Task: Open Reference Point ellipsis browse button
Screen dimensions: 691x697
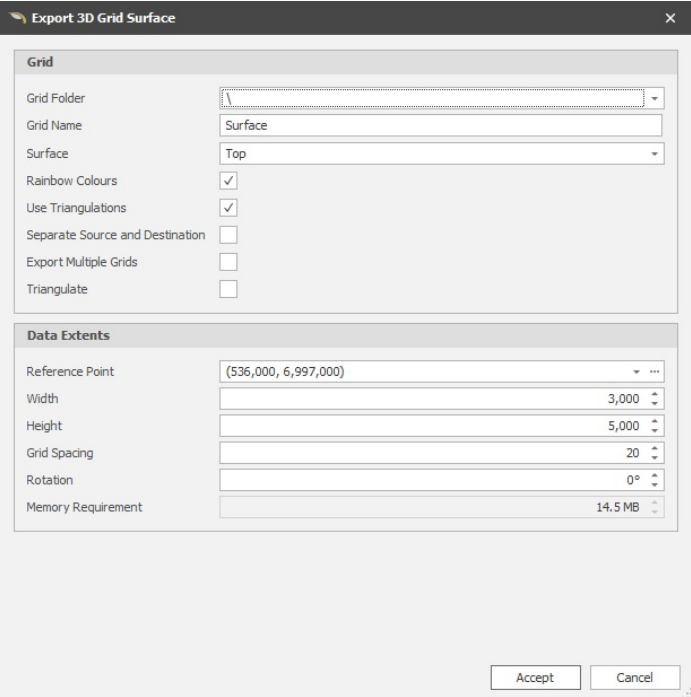Action: click(x=656, y=372)
